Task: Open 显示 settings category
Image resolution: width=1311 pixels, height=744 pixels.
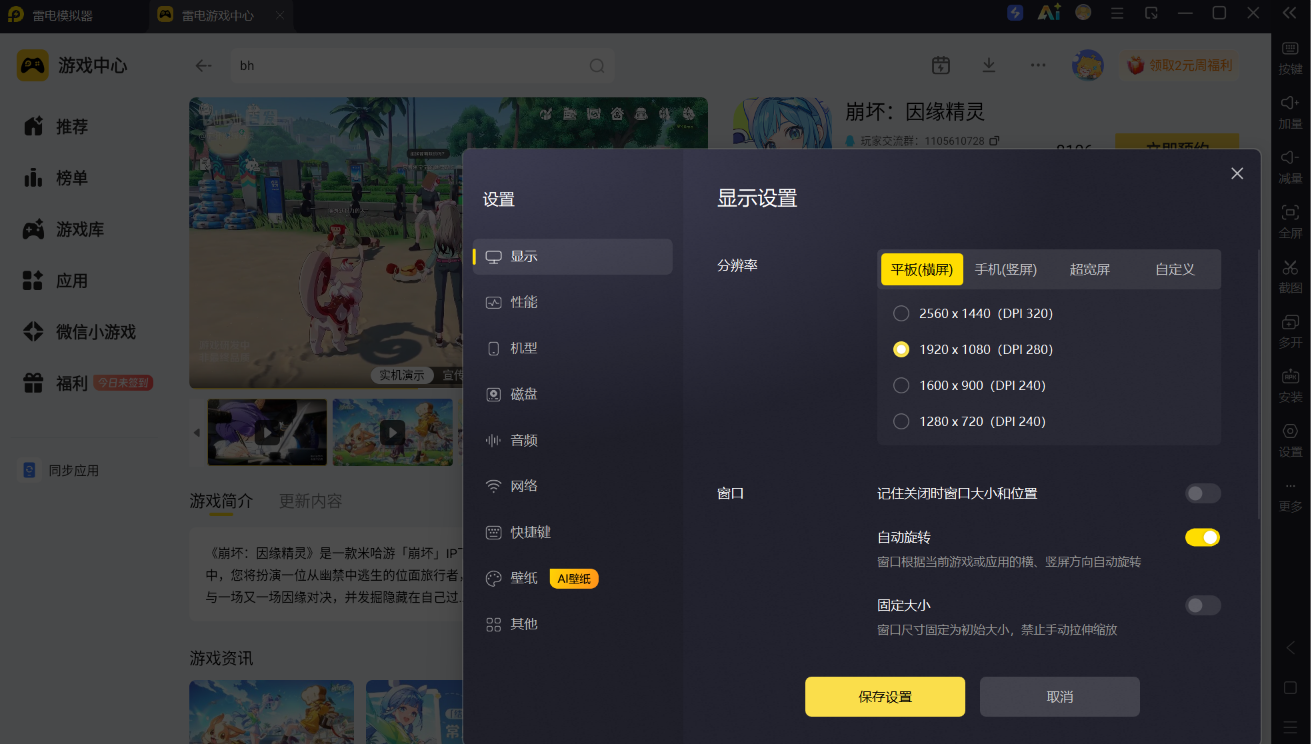Action: pyautogui.click(x=573, y=256)
